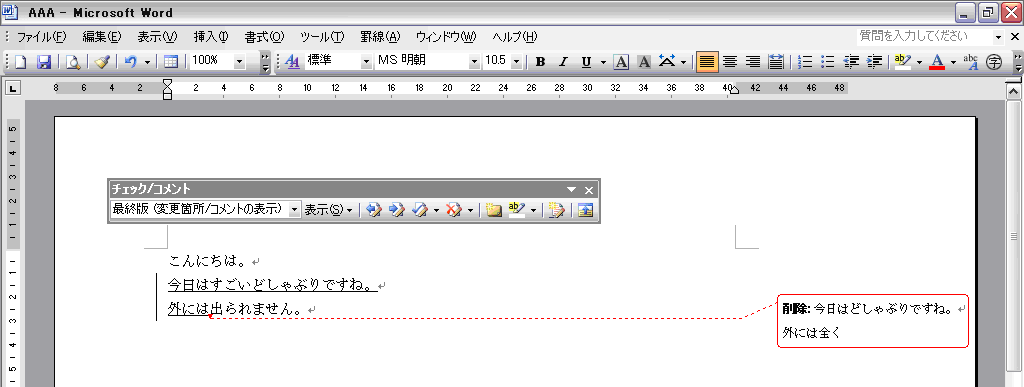The image size is (1024, 387).
Task: Apply italic formatting
Action: 563,62
